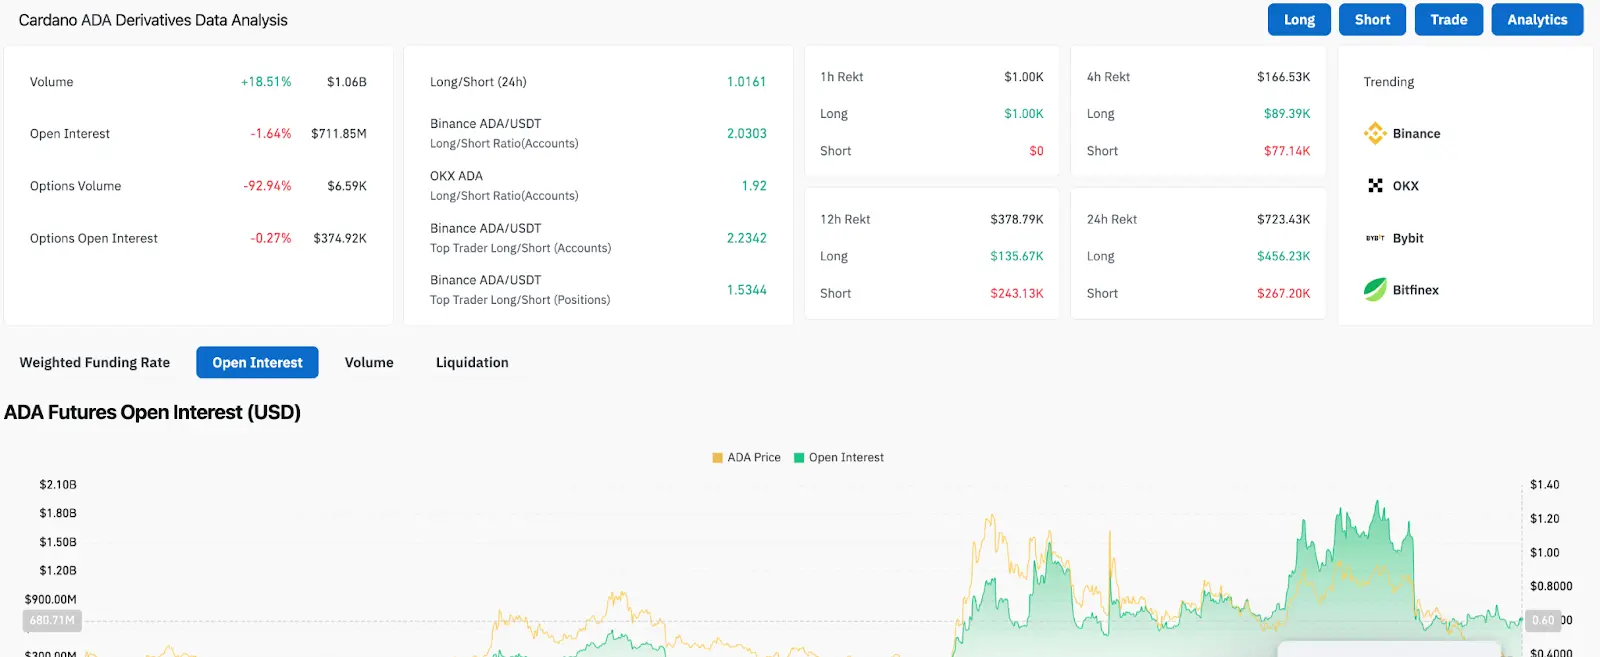Open the Analytics button
1600x657 pixels.
1537,20
